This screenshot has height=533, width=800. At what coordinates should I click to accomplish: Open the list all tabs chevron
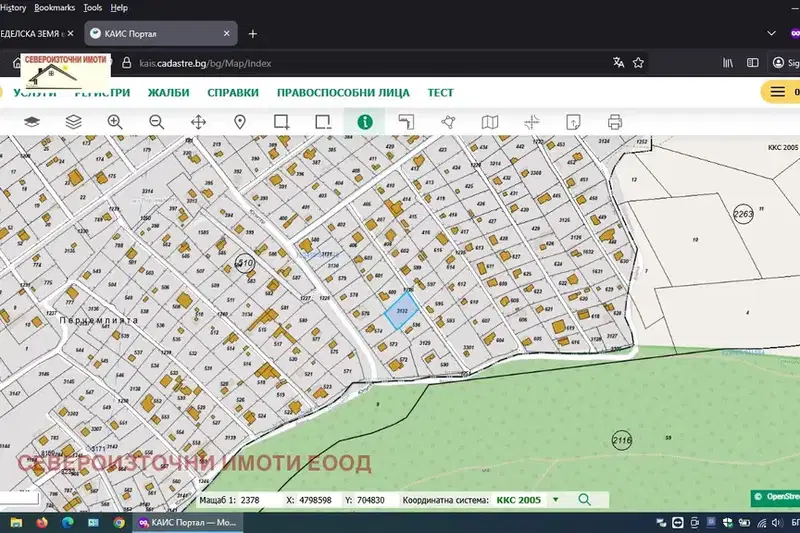tap(771, 33)
